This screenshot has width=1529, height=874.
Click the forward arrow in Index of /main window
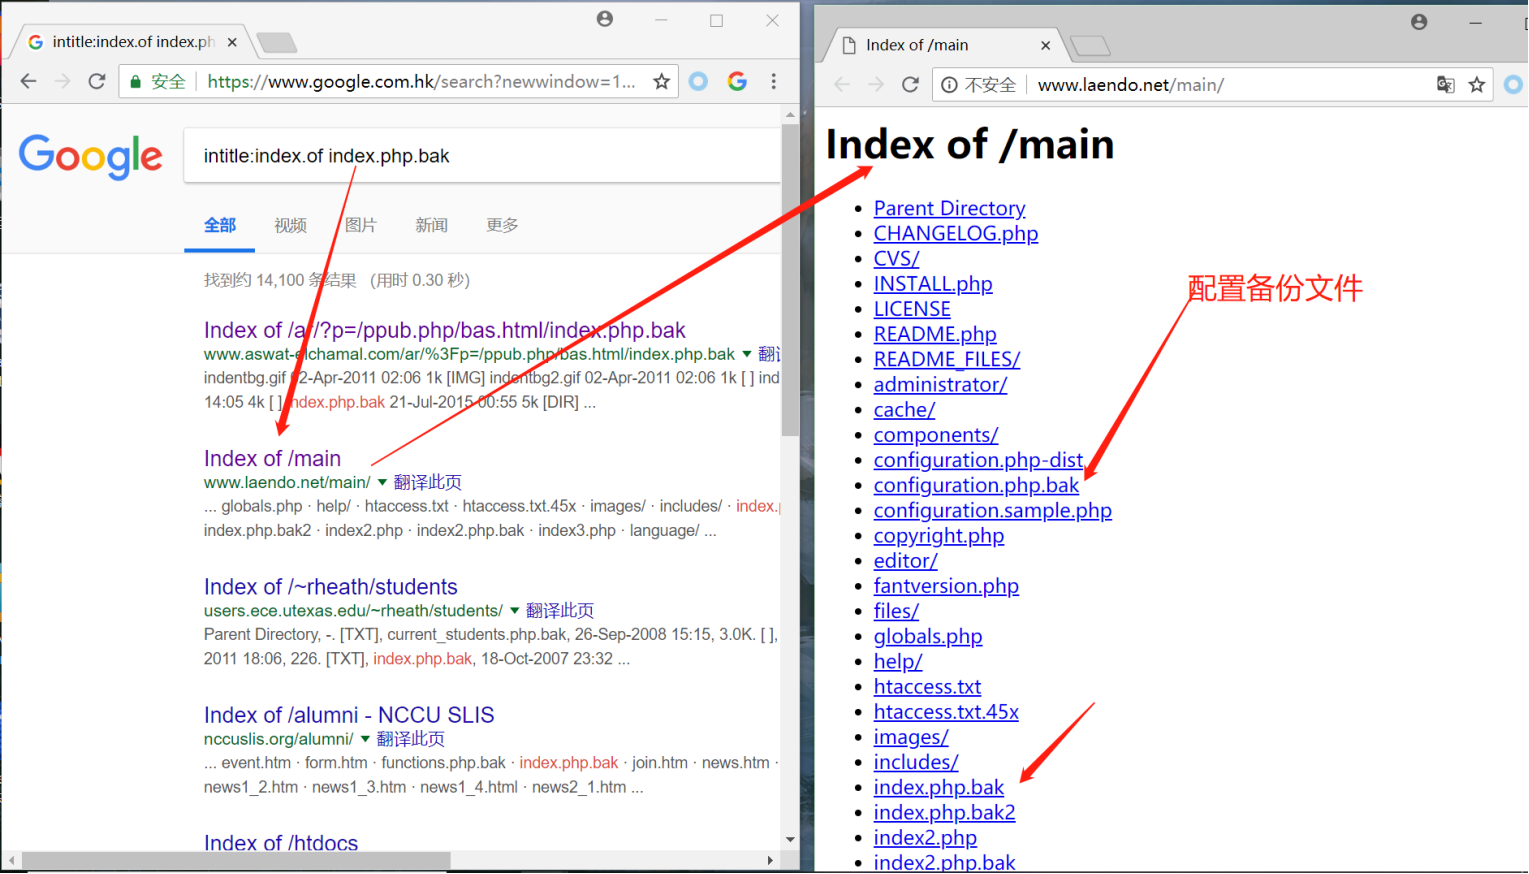coord(876,85)
